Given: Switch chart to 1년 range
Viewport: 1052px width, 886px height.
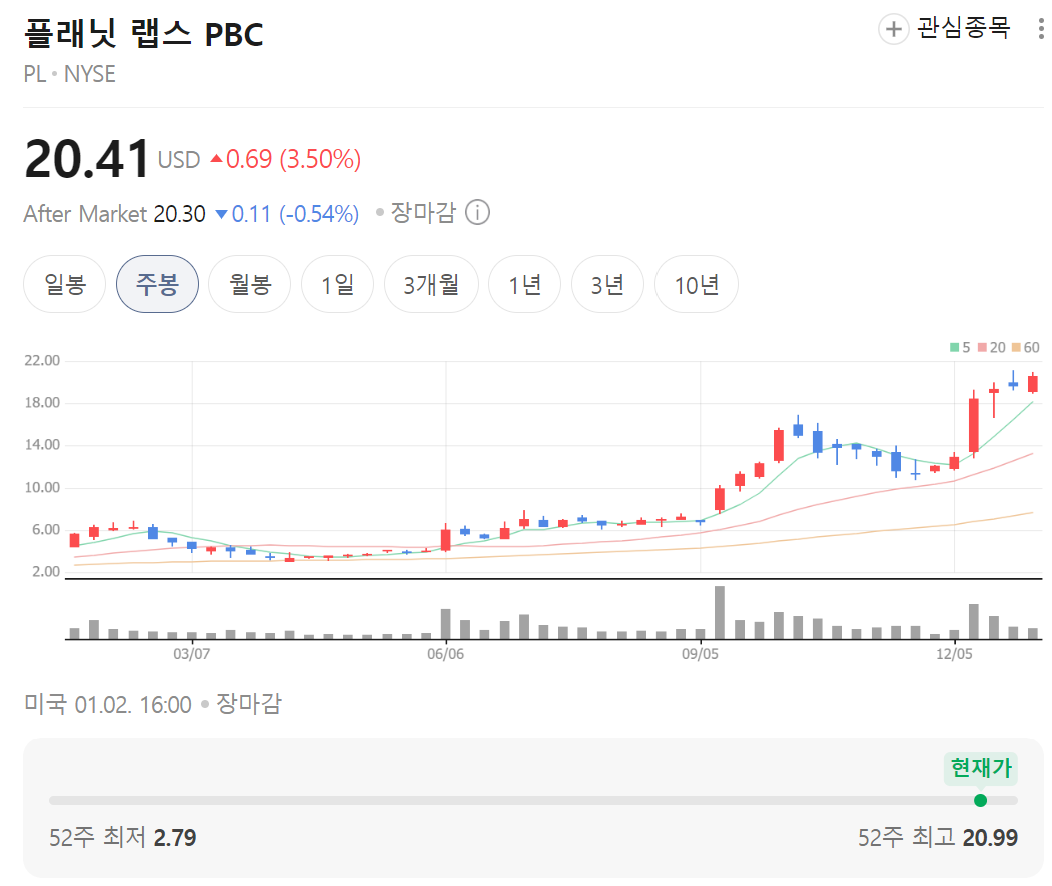Looking at the screenshot, I should [525, 284].
